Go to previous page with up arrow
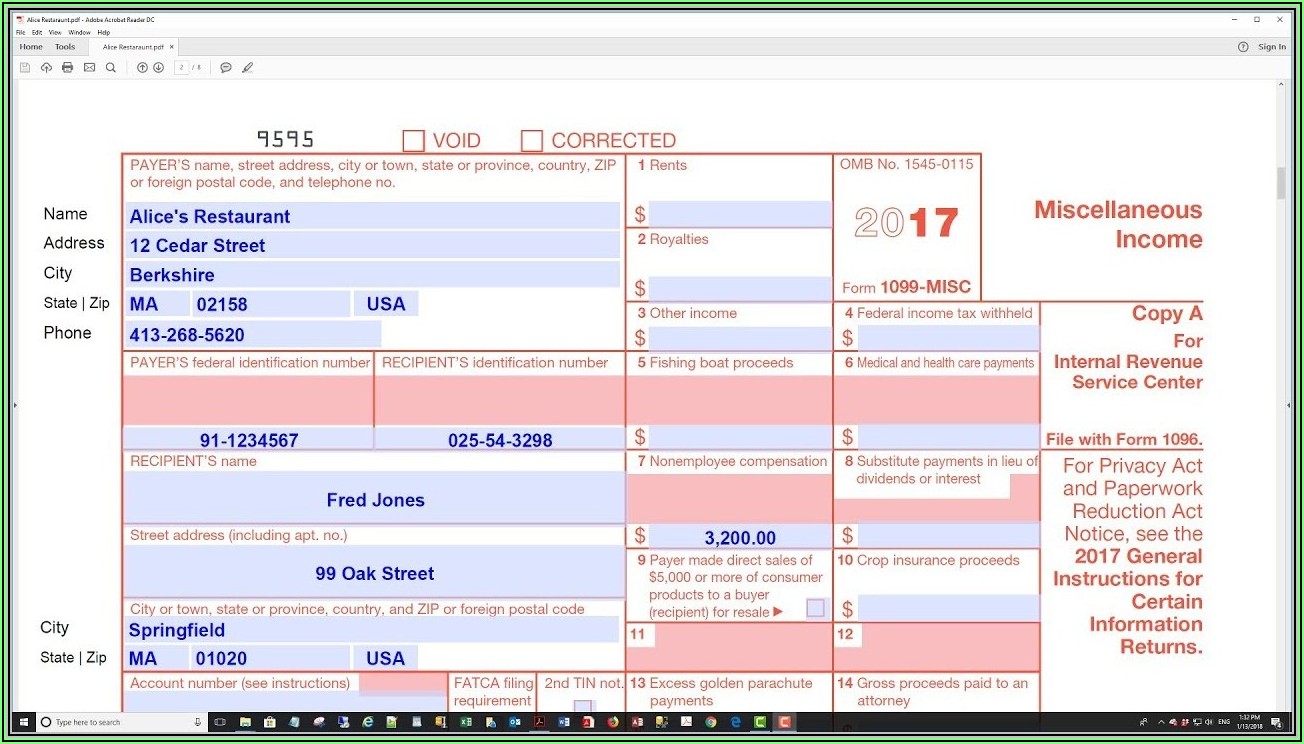Screen dimensions: 1304x744 coord(141,67)
